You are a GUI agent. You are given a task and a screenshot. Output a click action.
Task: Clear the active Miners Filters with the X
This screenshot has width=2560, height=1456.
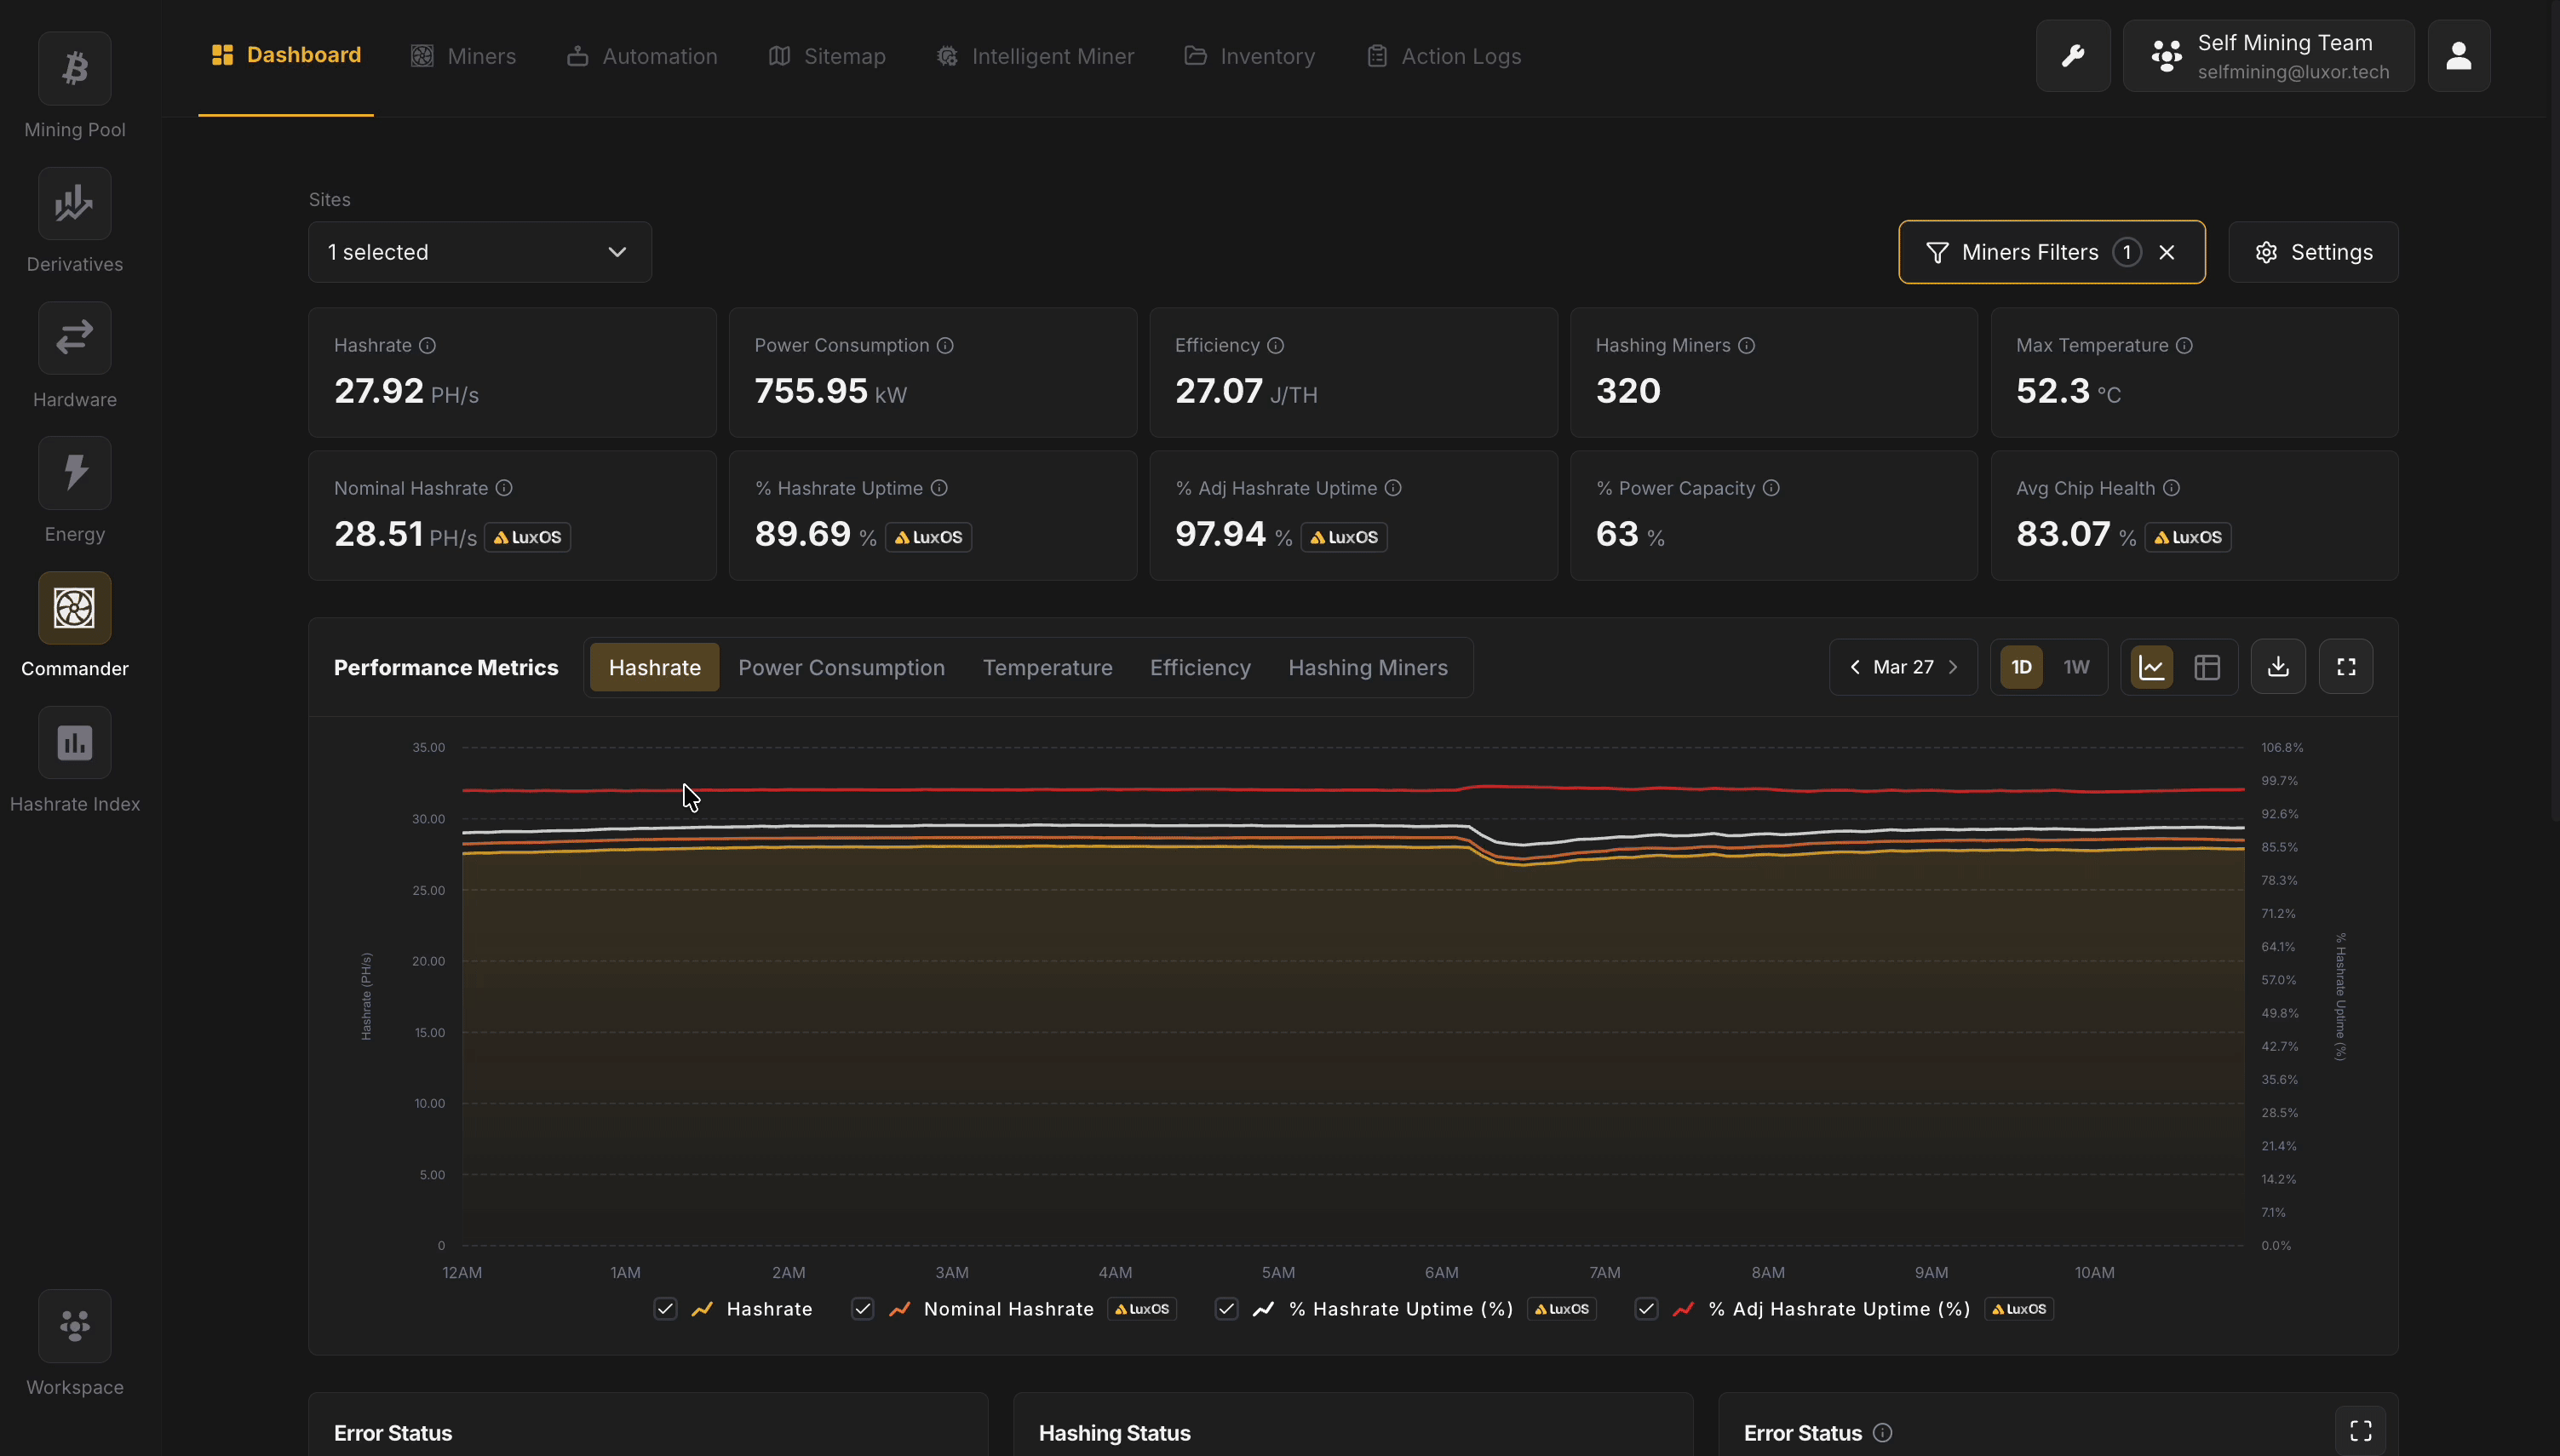tap(2166, 252)
